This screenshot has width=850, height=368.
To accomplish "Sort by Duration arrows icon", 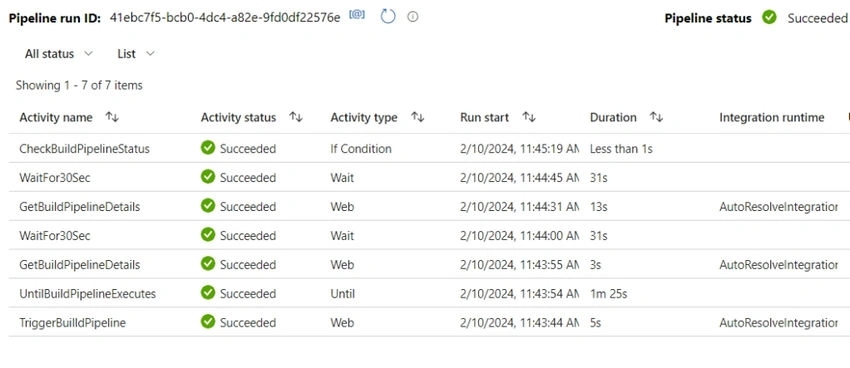I will (x=656, y=117).
